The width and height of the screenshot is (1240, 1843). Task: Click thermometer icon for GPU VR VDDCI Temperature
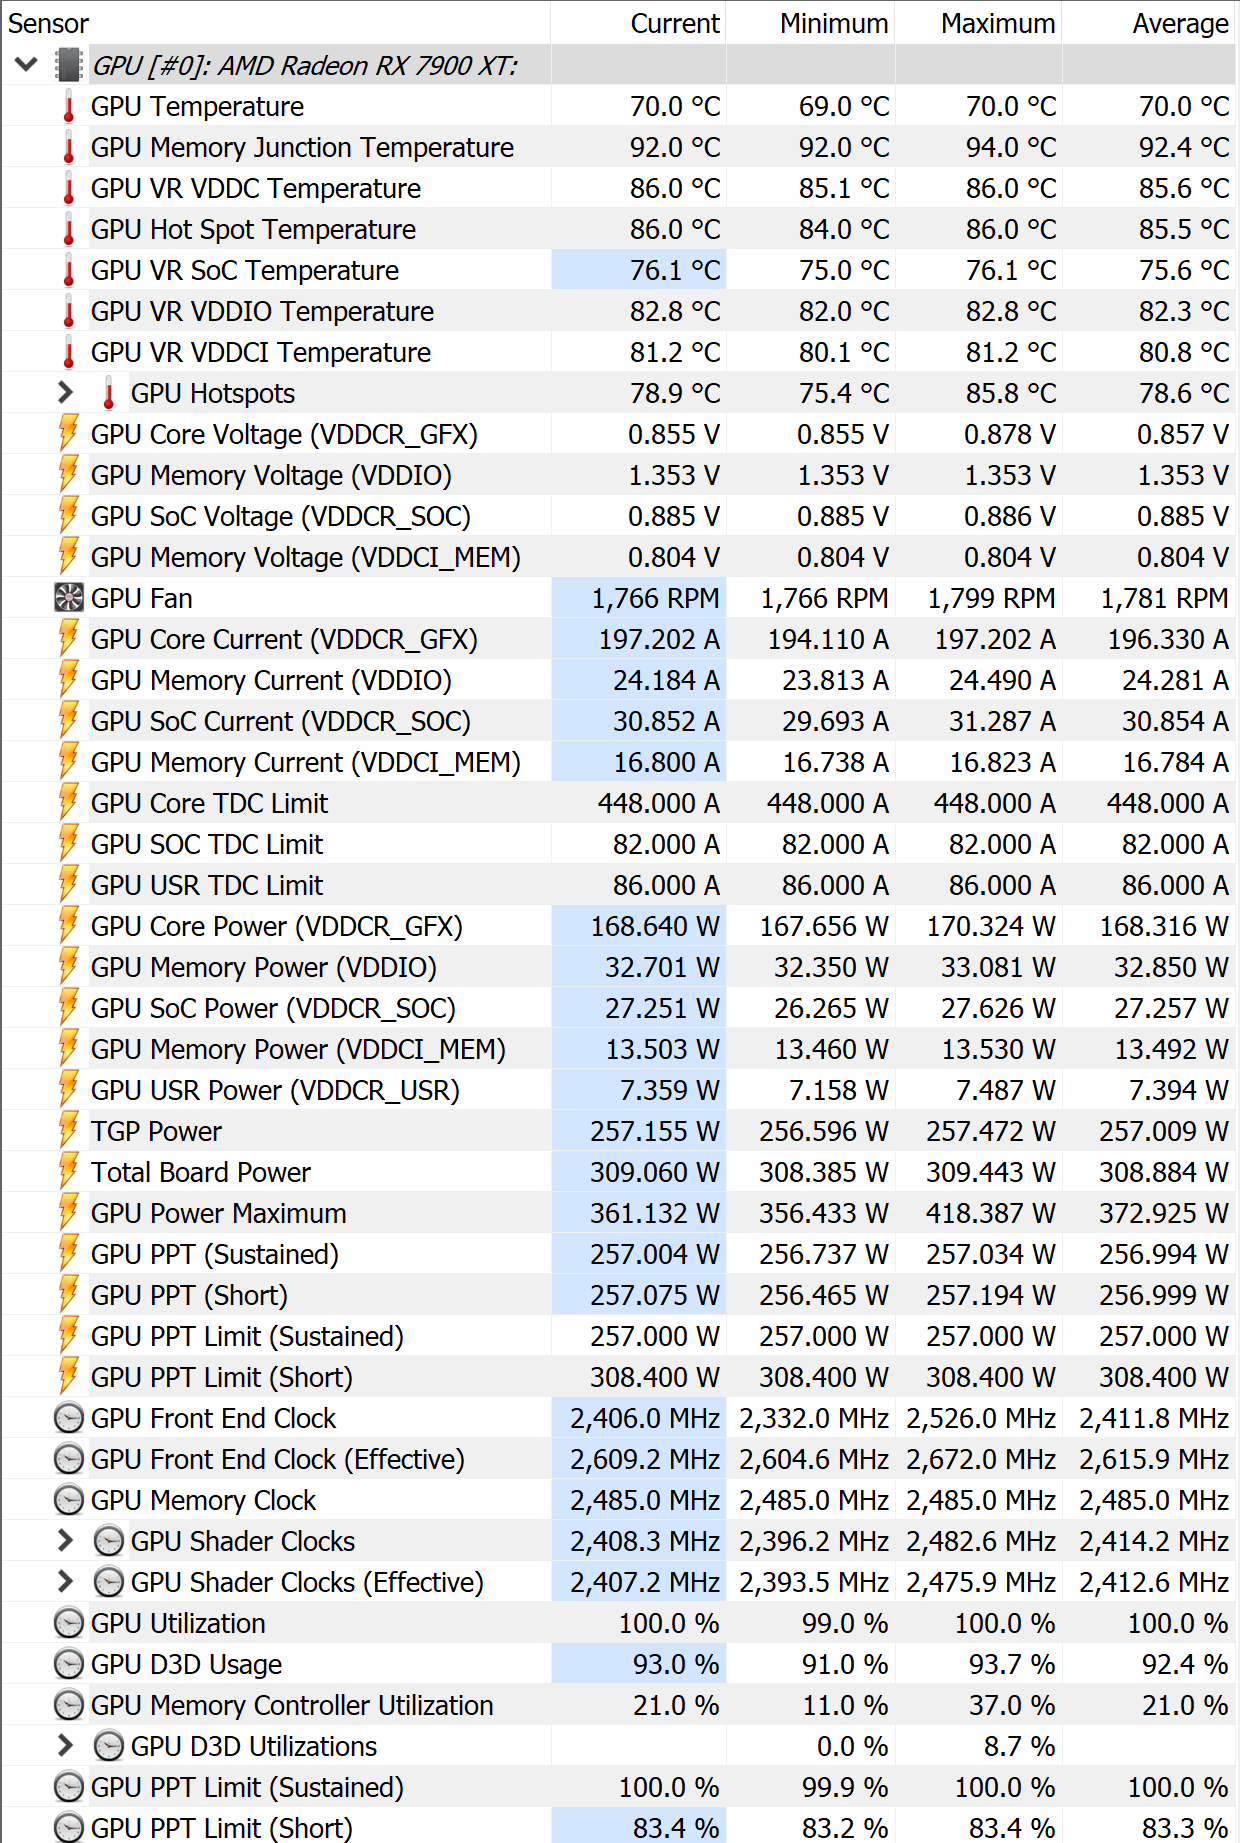click(69, 352)
